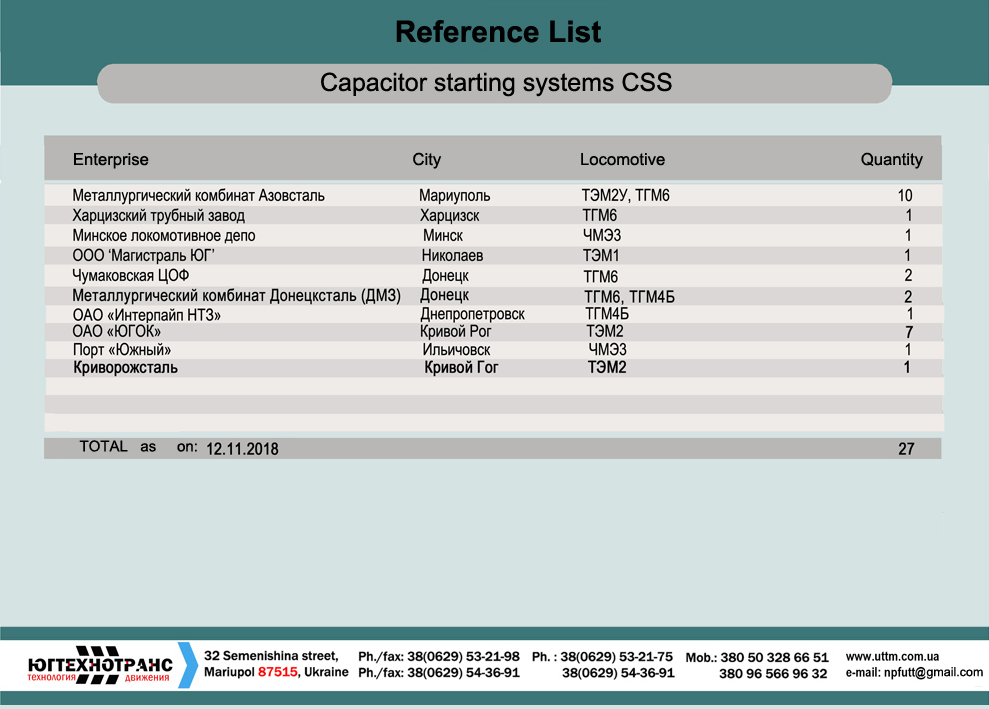Image resolution: width=989 pixels, height=709 pixels.
Task: Click the Capacitor starting systems CSS heading
Action: (496, 83)
